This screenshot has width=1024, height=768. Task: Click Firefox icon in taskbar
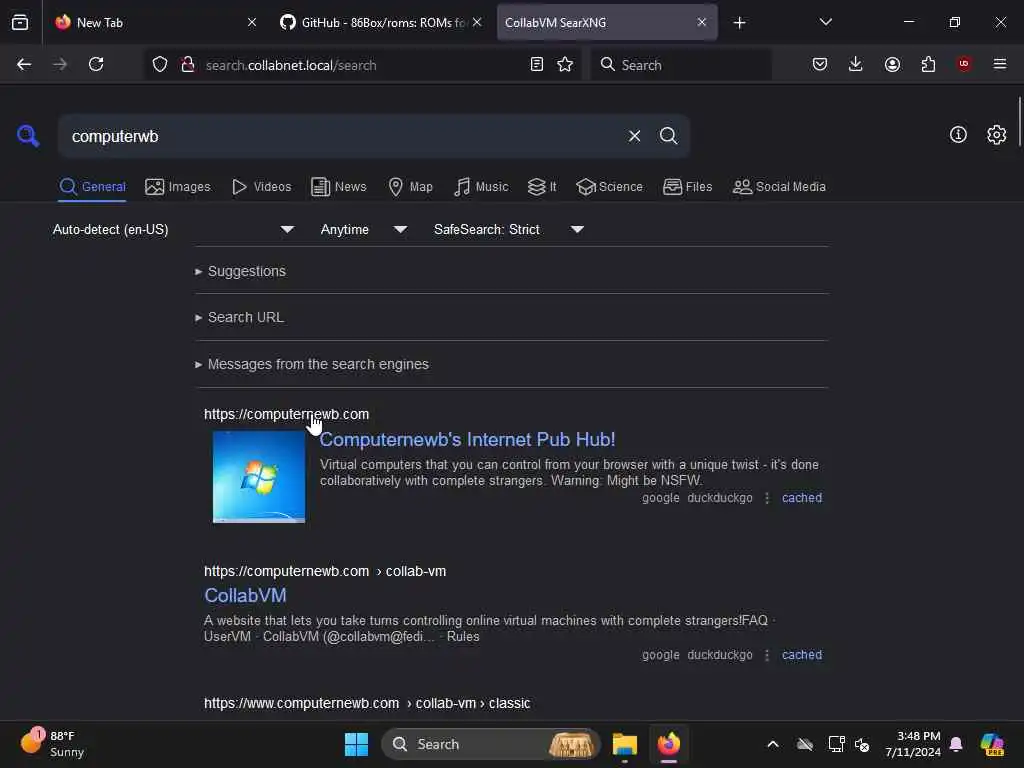(x=669, y=744)
